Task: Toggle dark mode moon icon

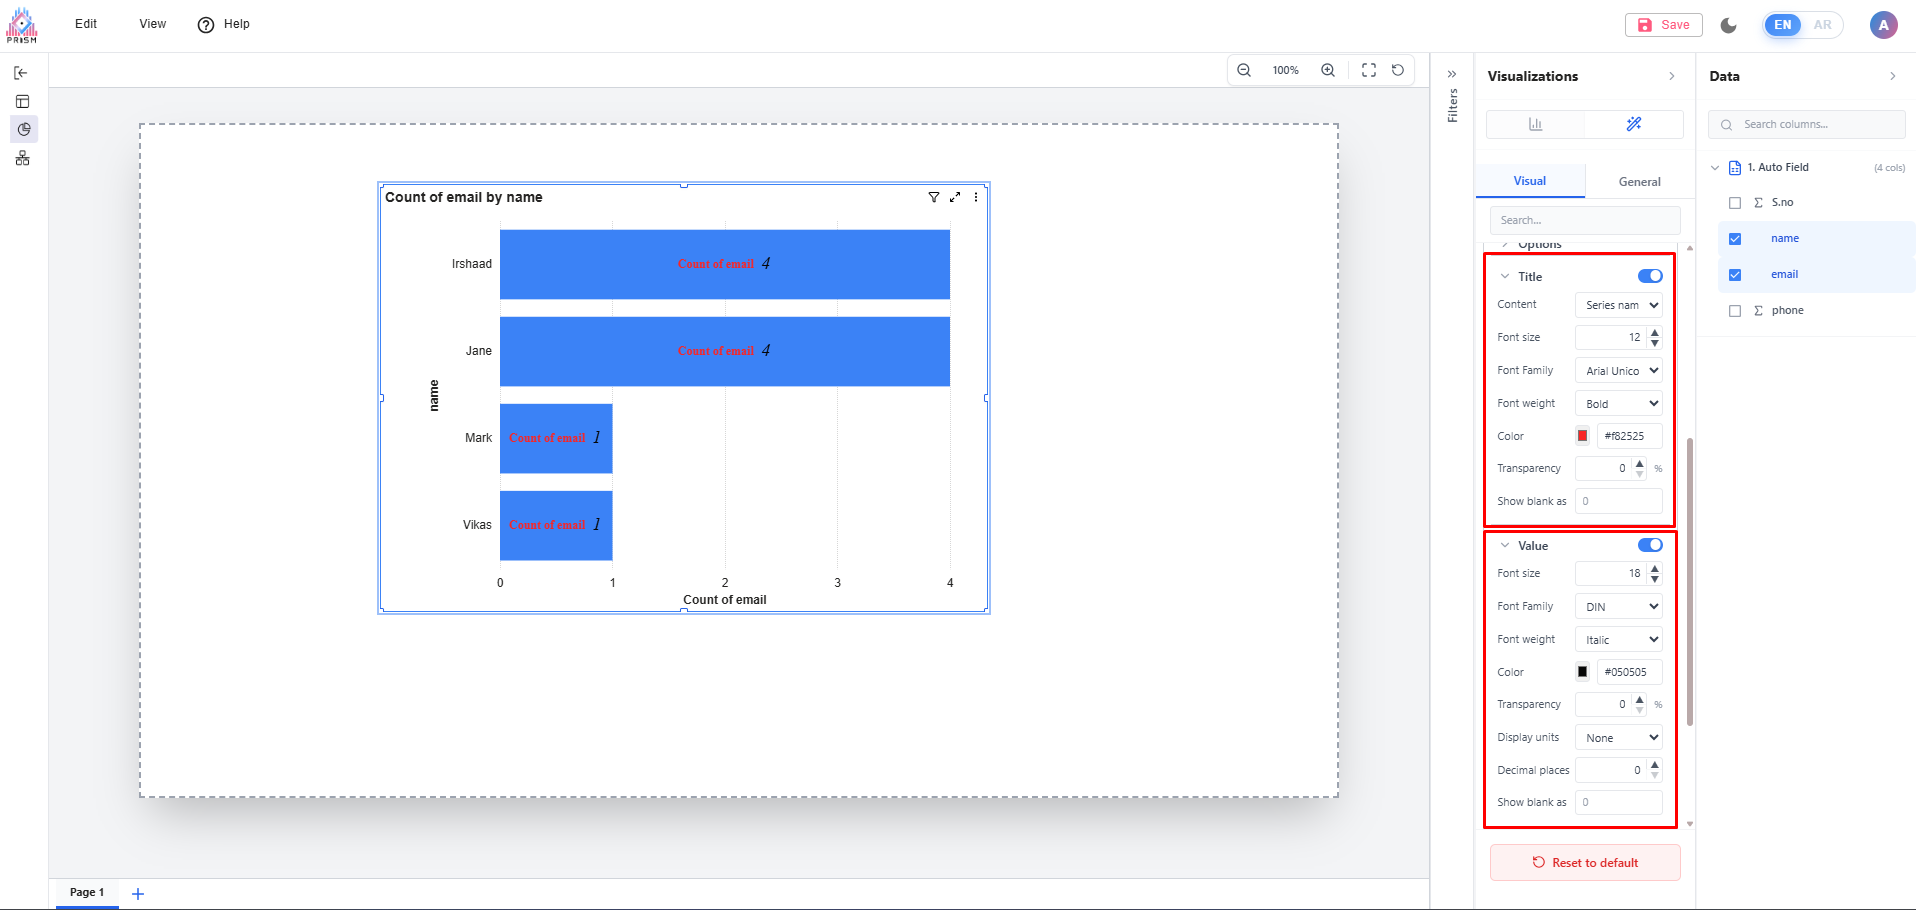Action: pyautogui.click(x=1728, y=25)
